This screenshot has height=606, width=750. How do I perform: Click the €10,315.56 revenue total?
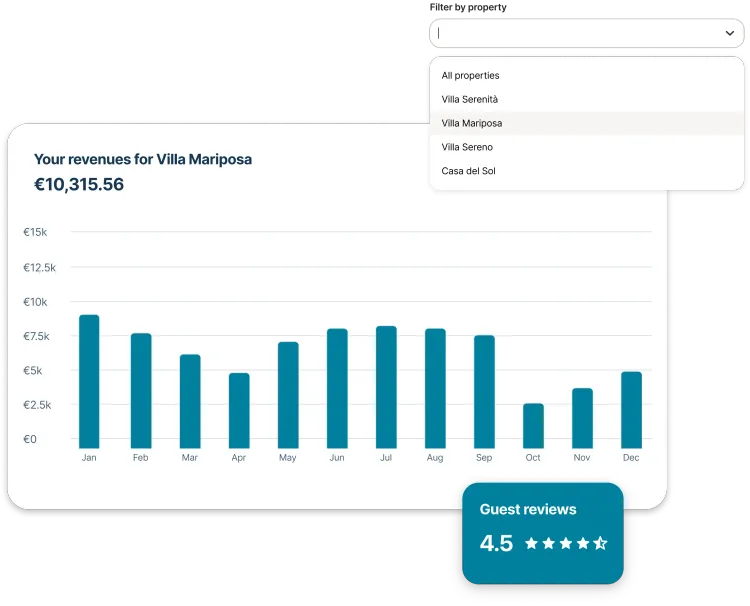(79, 184)
